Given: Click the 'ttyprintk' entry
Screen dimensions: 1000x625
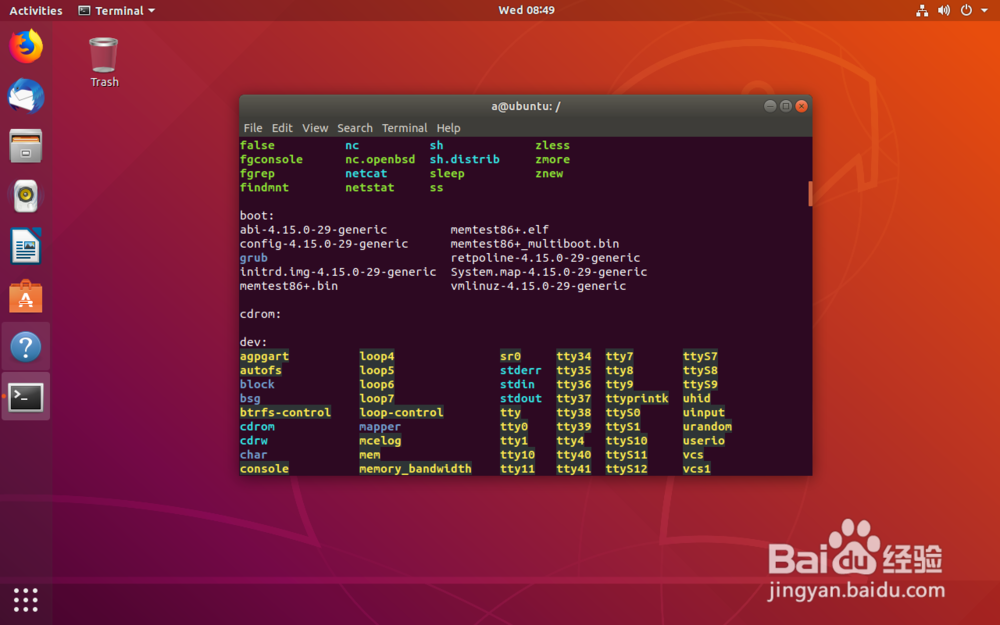Looking at the screenshot, I should click(637, 398).
